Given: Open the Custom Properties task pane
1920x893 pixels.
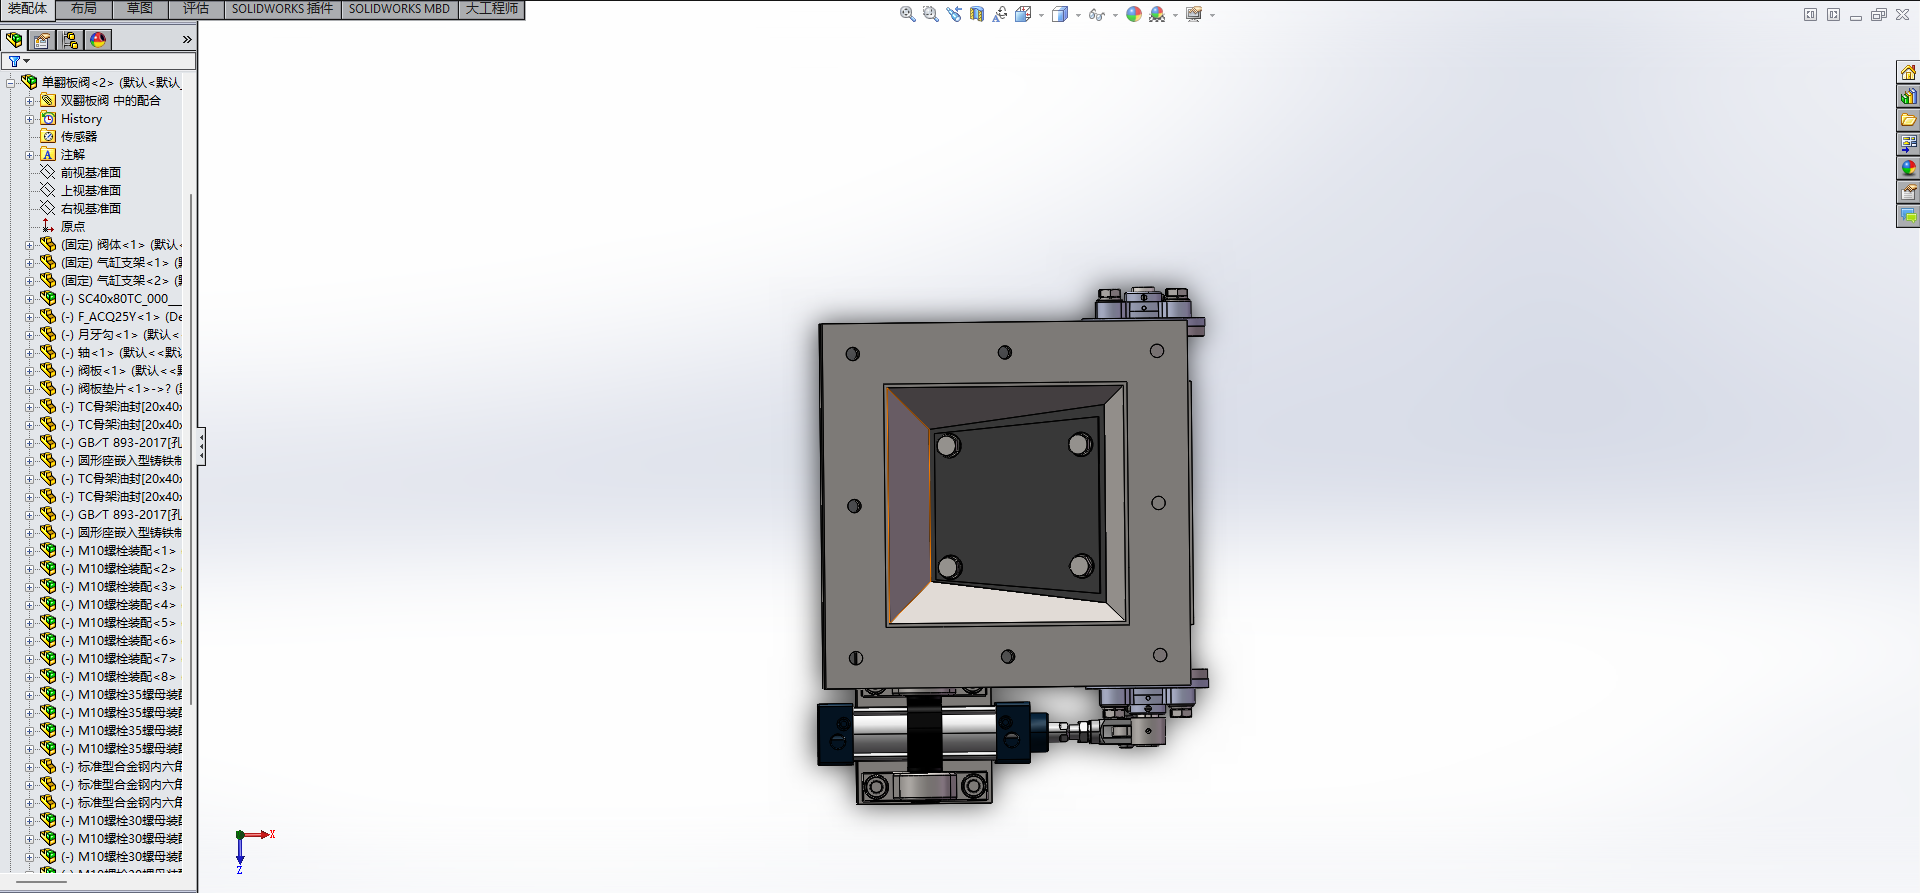Looking at the screenshot, I should click(1908, 192).
